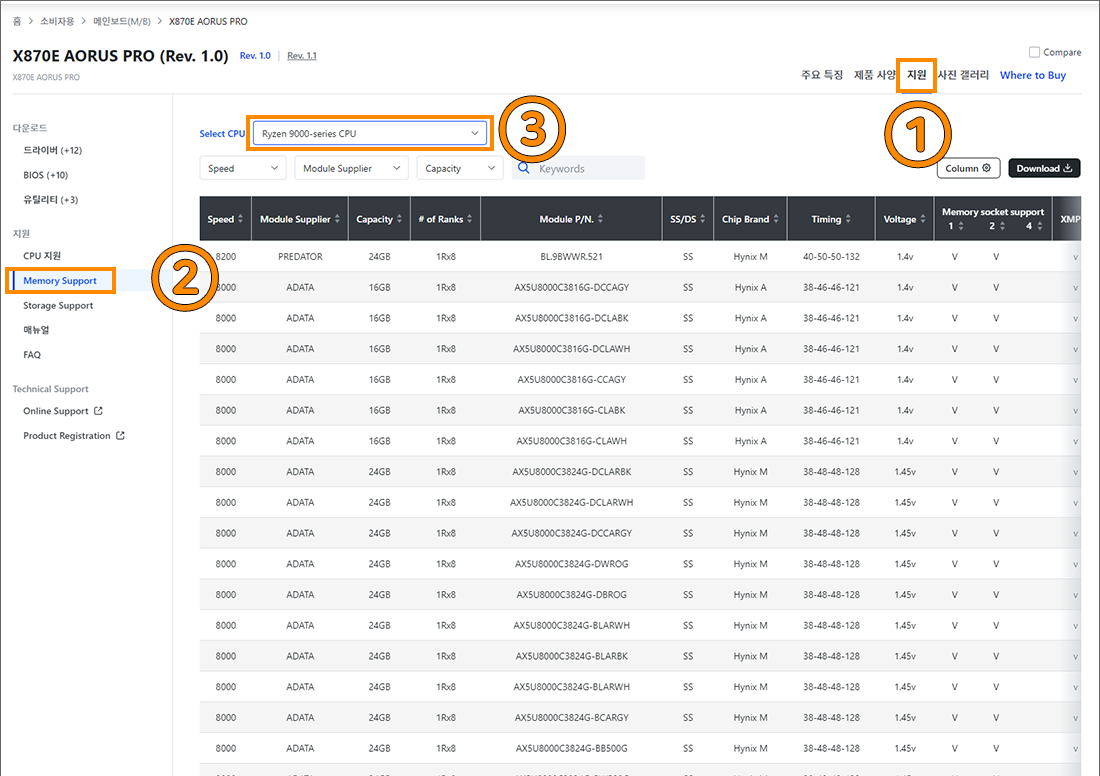This screenshot has height=776, width=1100.
Task: Switch to the 지원 tab
Action: 916,74
